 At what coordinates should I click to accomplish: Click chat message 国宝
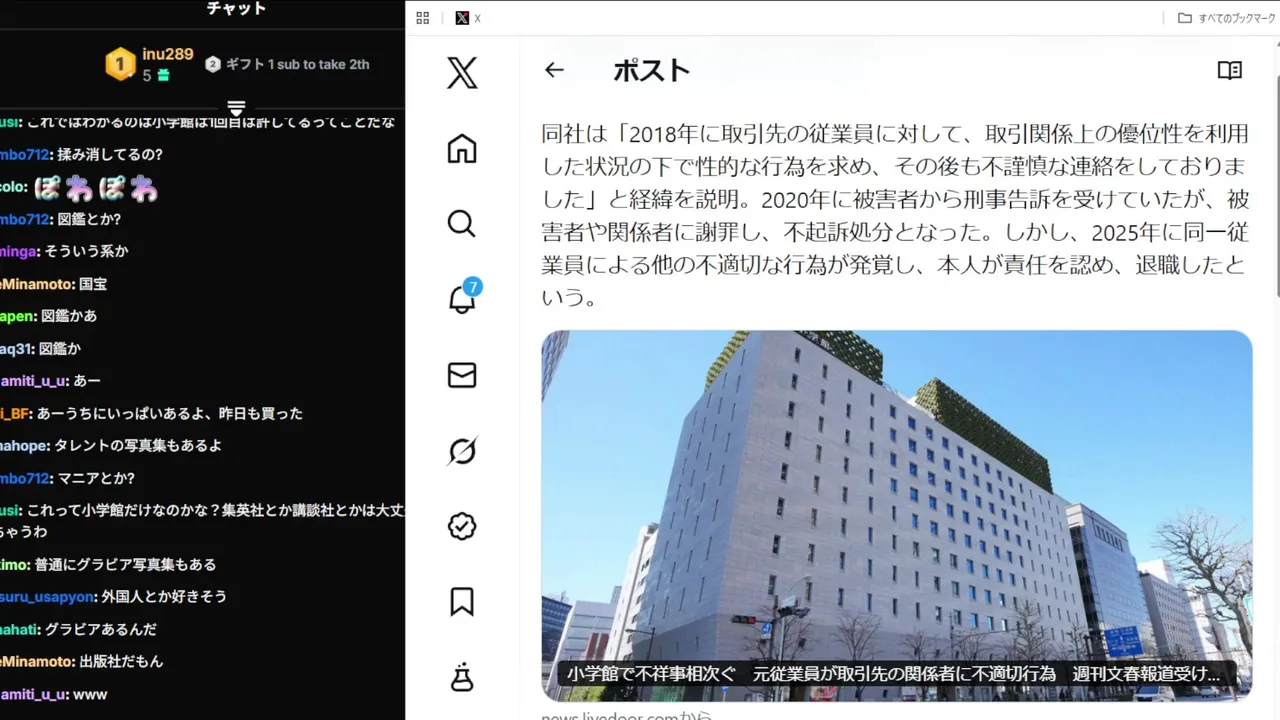(93, 284)
